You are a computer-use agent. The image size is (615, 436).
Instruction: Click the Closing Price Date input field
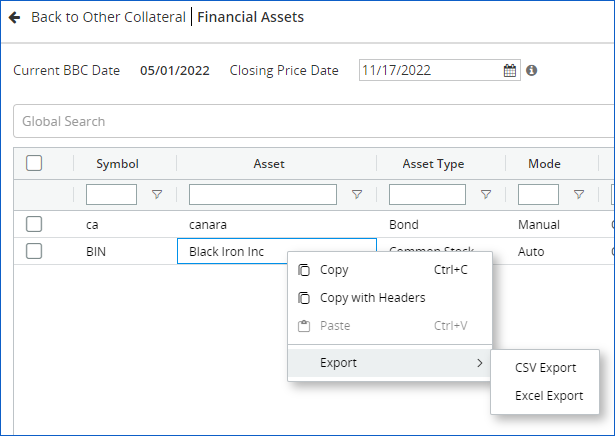click(428, 71)
